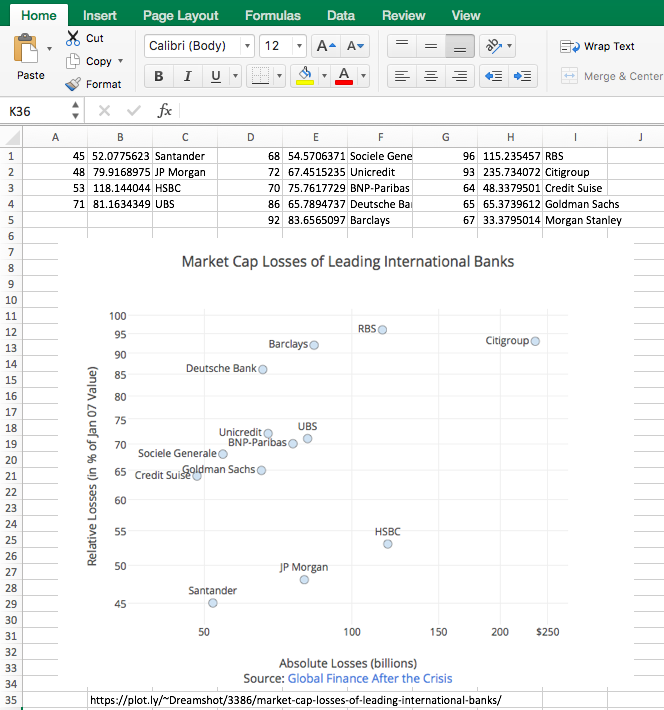Screen dimensions: 664x710
Task: Click the name box stepper arrows
Action: tap(75, 110)
